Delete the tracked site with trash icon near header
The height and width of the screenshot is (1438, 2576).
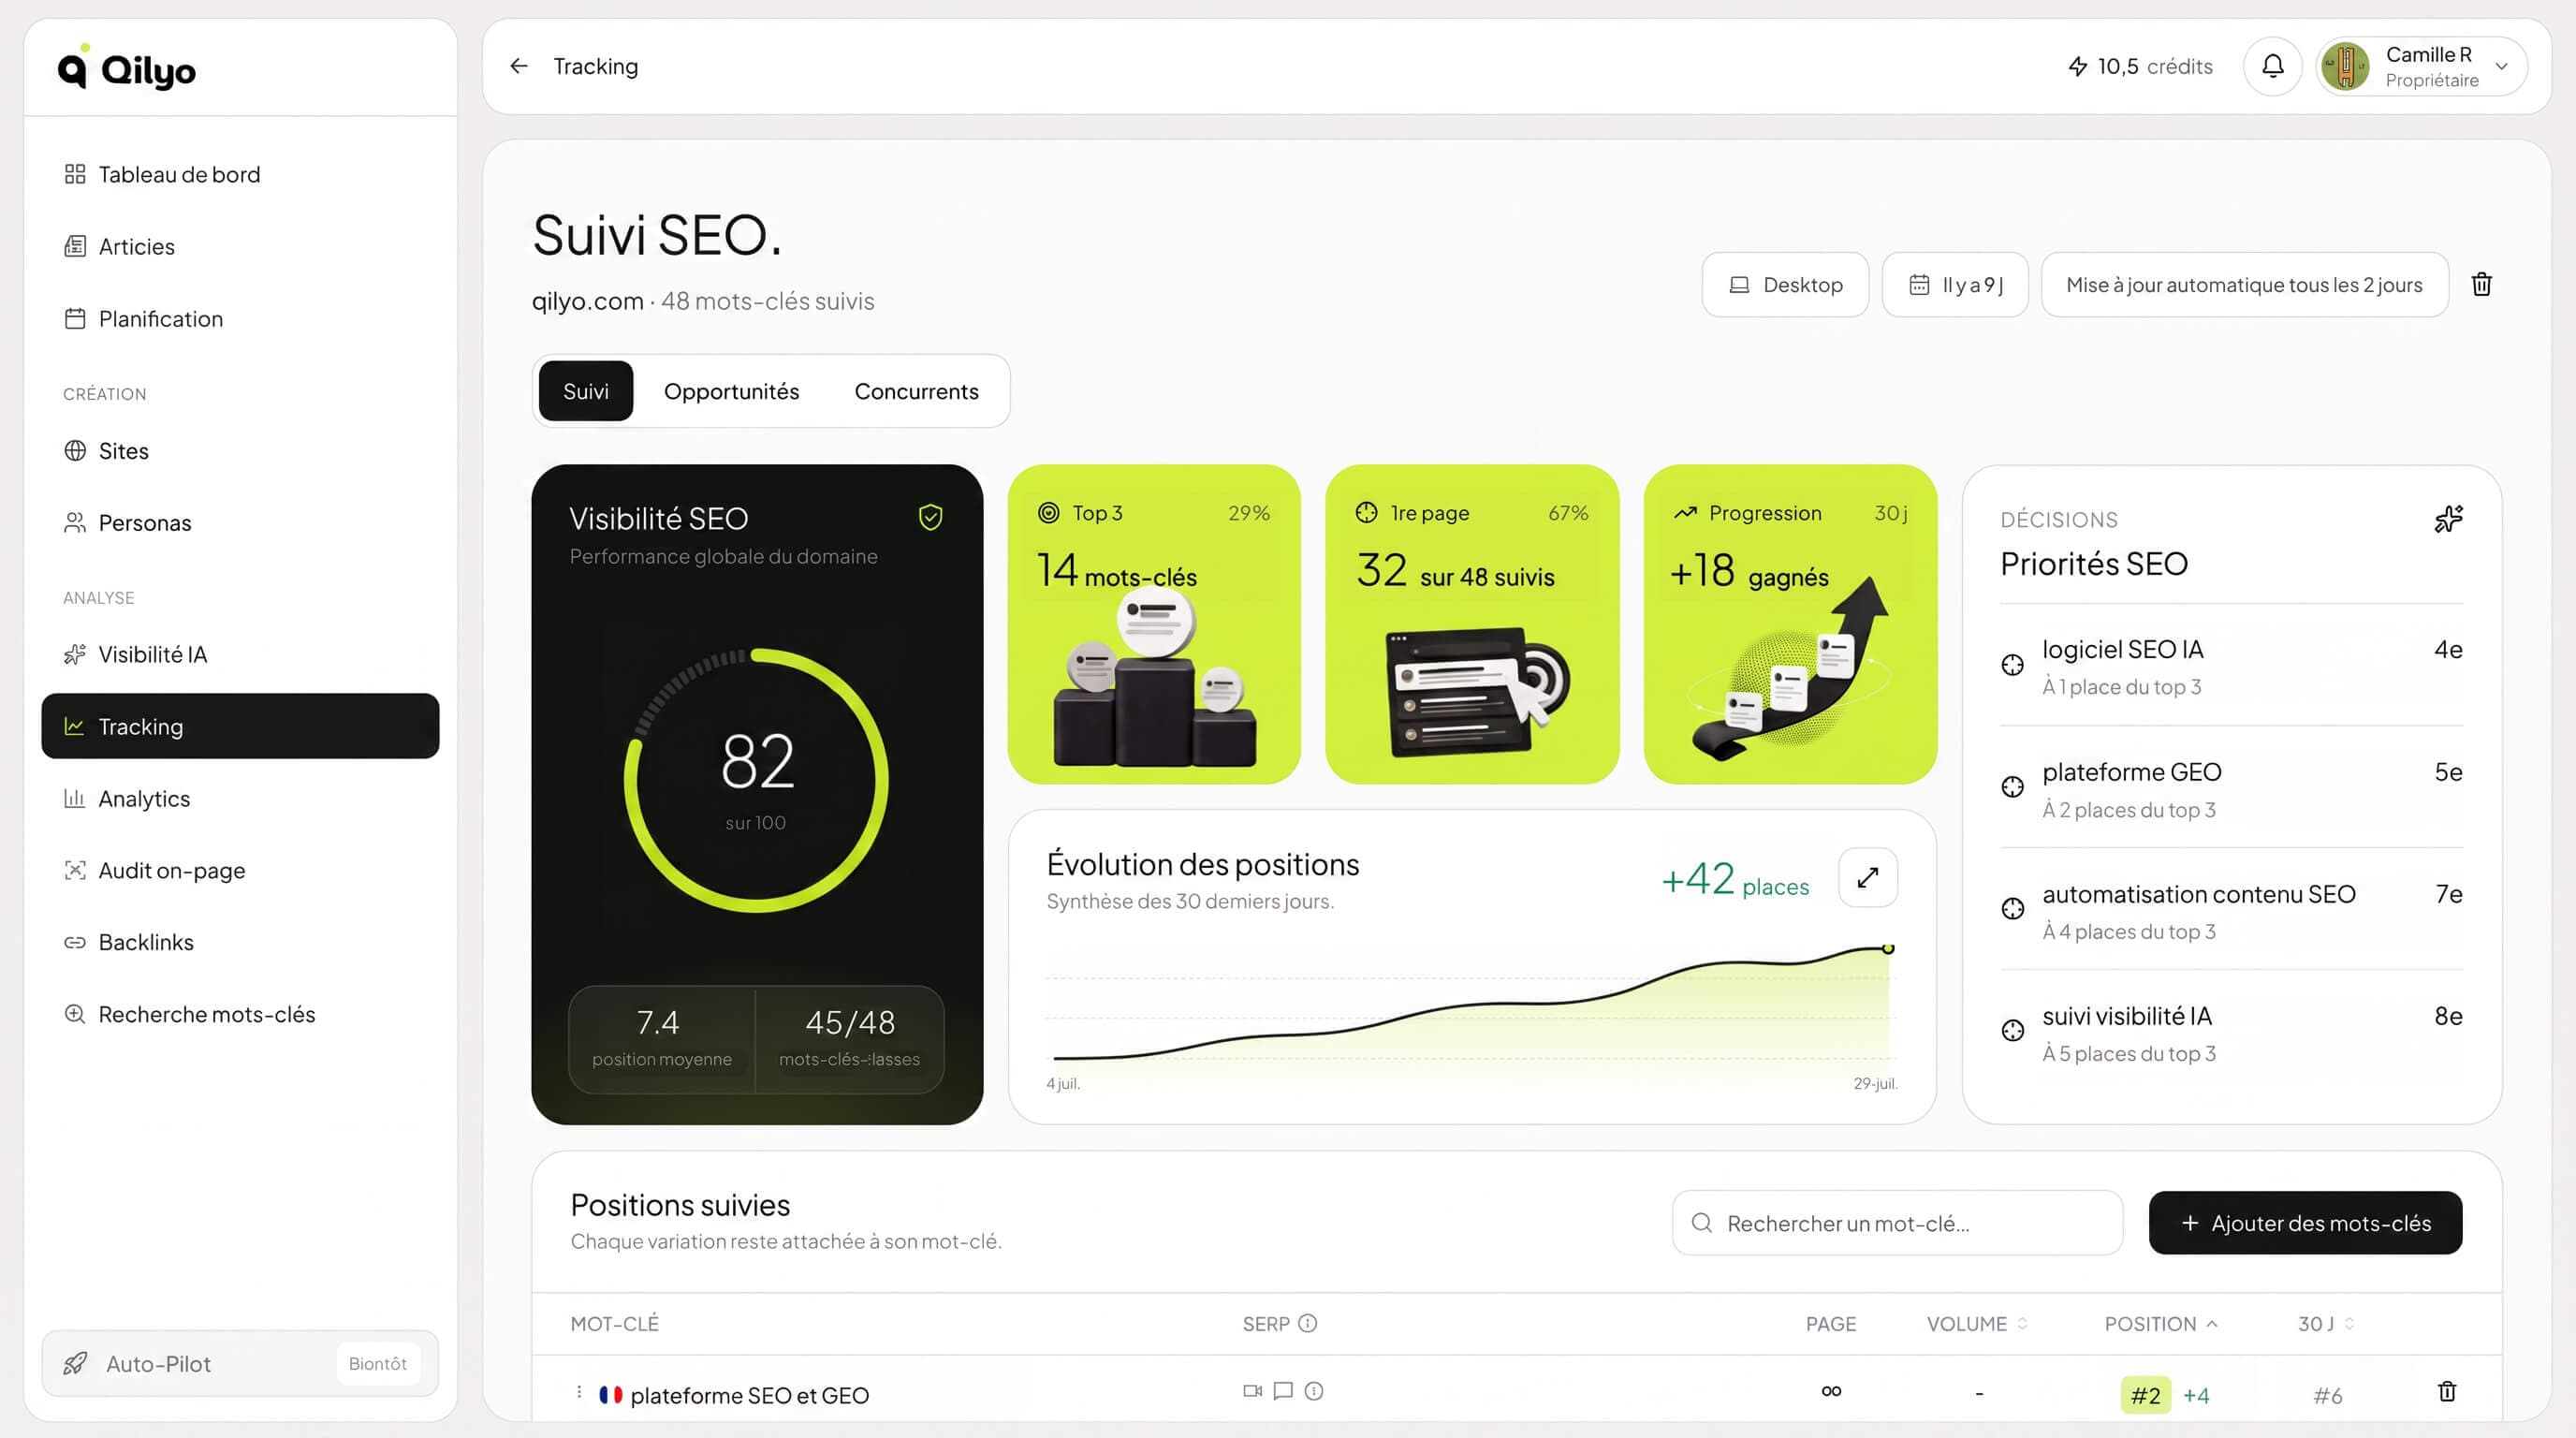pos(2481,285)
